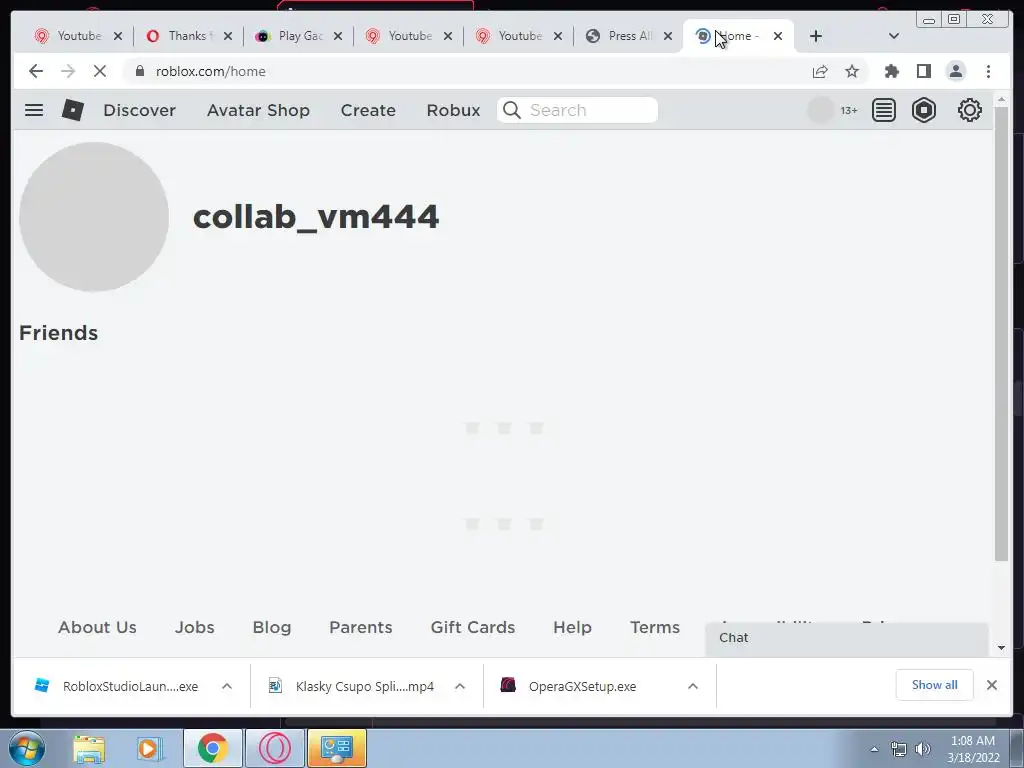
Task: Open the Roblox notifications feed icon
Action: click(884, 110)
